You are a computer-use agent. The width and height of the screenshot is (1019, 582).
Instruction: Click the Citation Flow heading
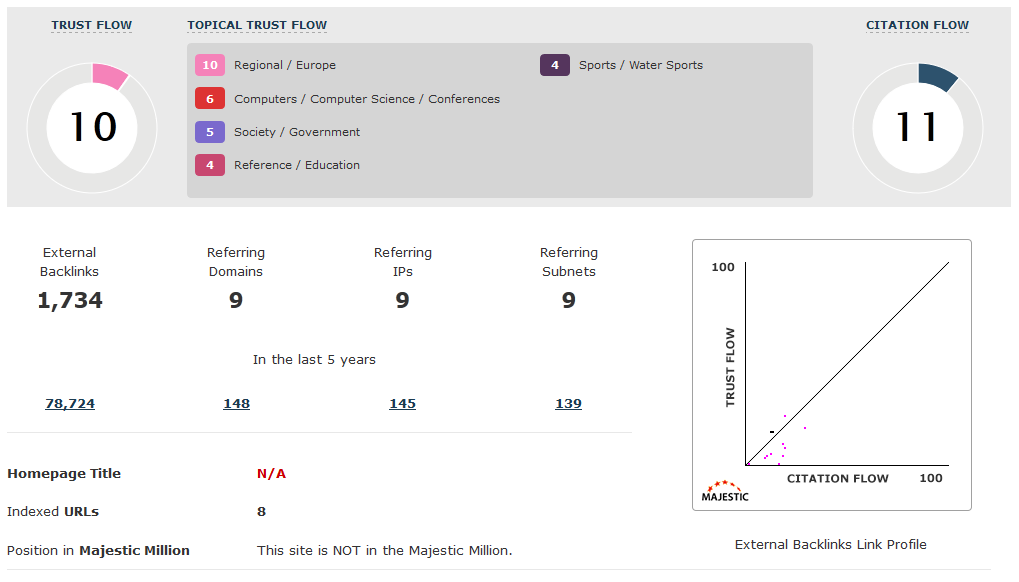917,25
